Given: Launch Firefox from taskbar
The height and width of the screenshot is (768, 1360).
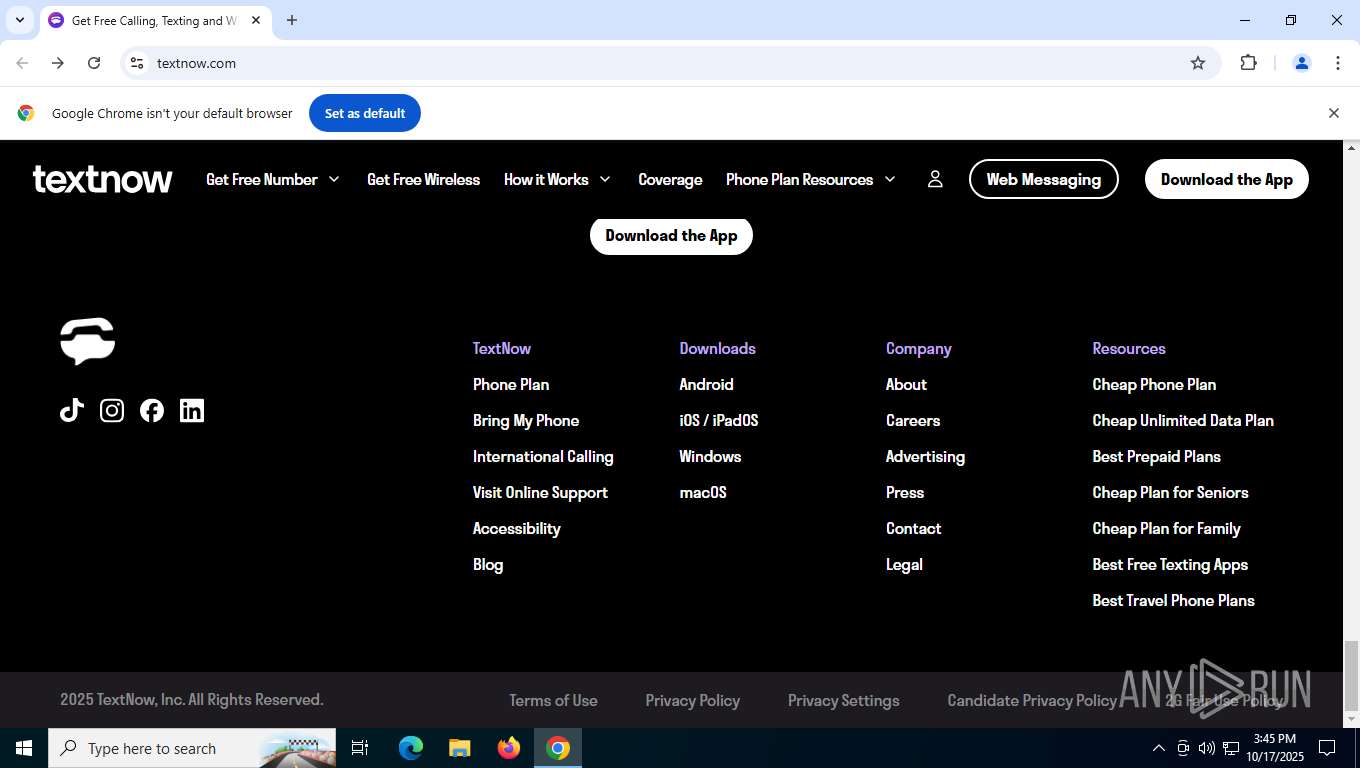Looking at the screenshot, I should (509, 748).
